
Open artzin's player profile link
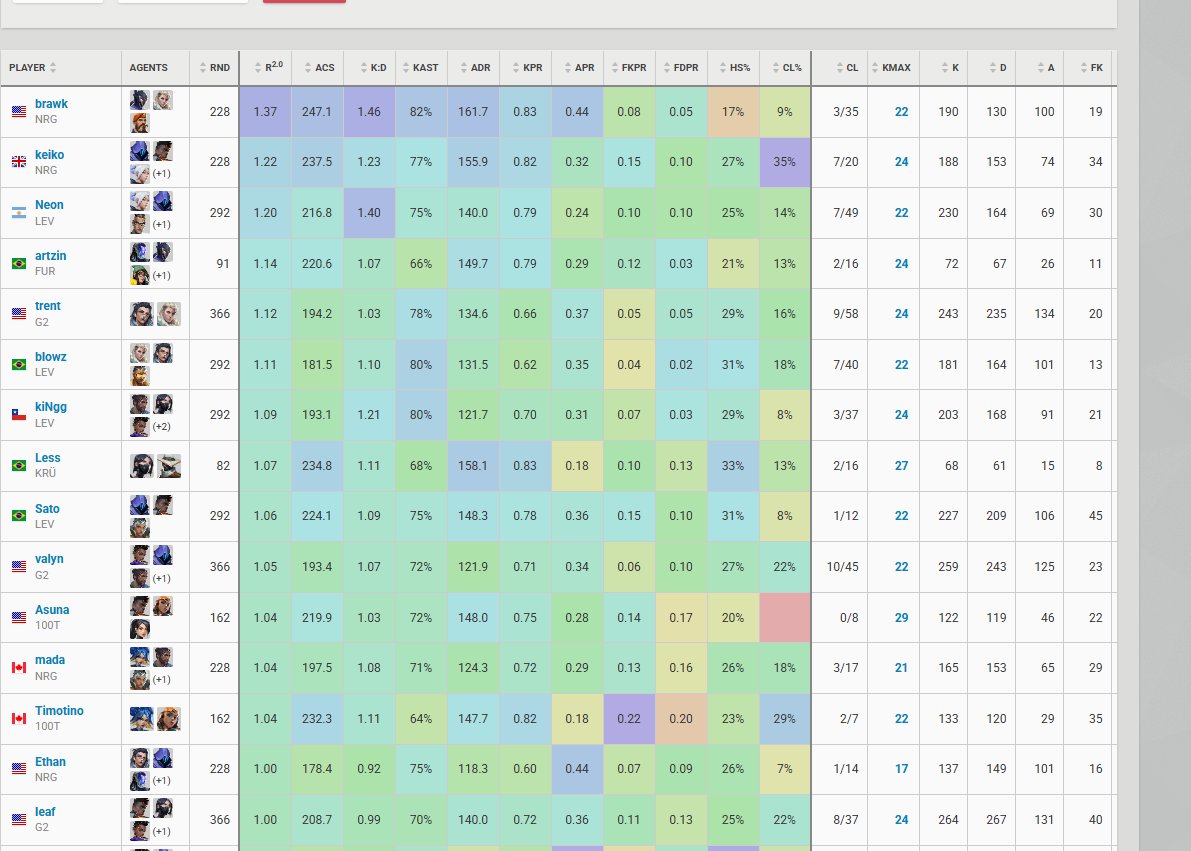(x=50, y=255)
